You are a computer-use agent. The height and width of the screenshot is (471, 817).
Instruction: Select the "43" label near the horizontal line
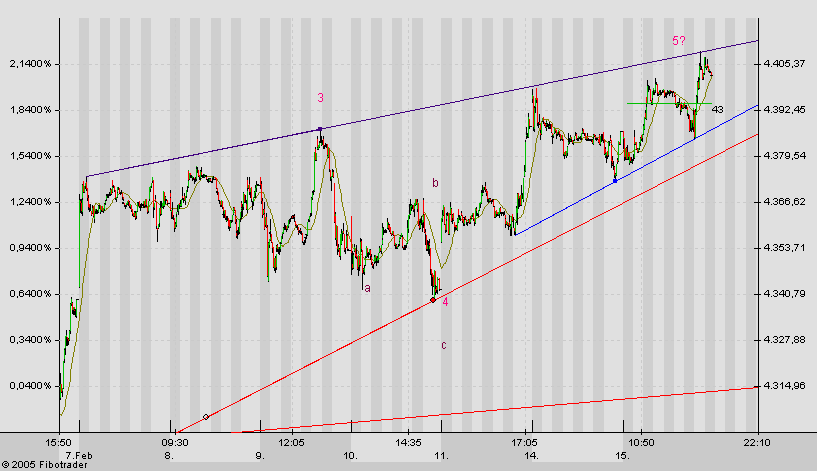click(717, 109)
